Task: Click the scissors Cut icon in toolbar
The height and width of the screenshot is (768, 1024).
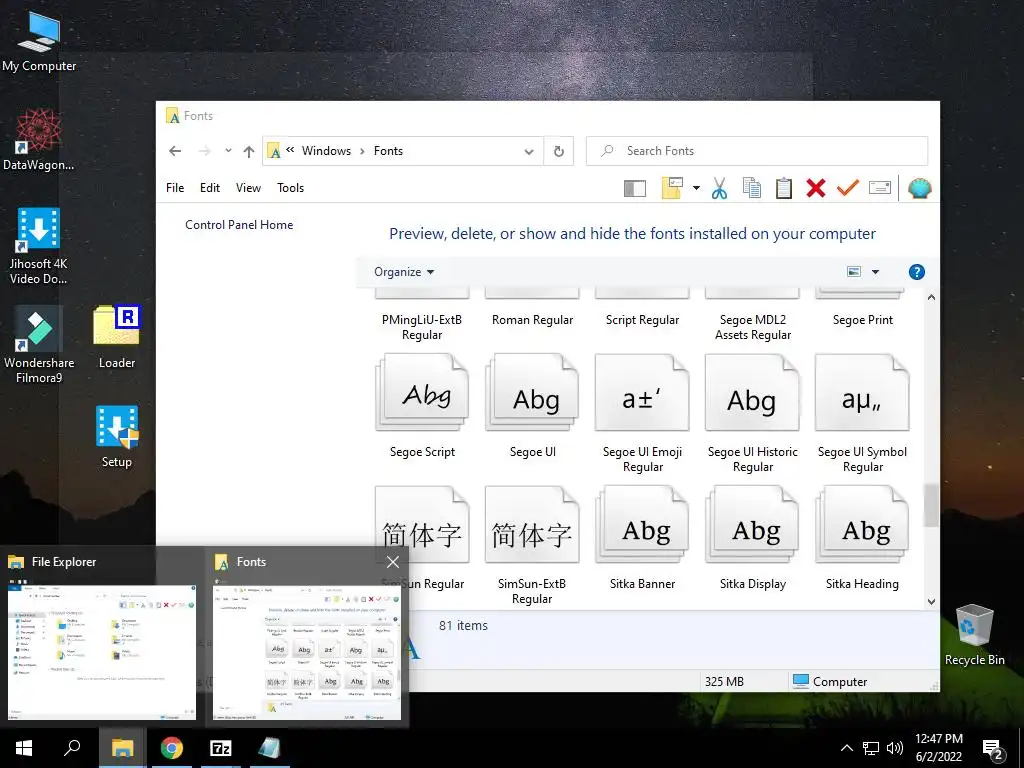Action: click(x=719, y=188)
